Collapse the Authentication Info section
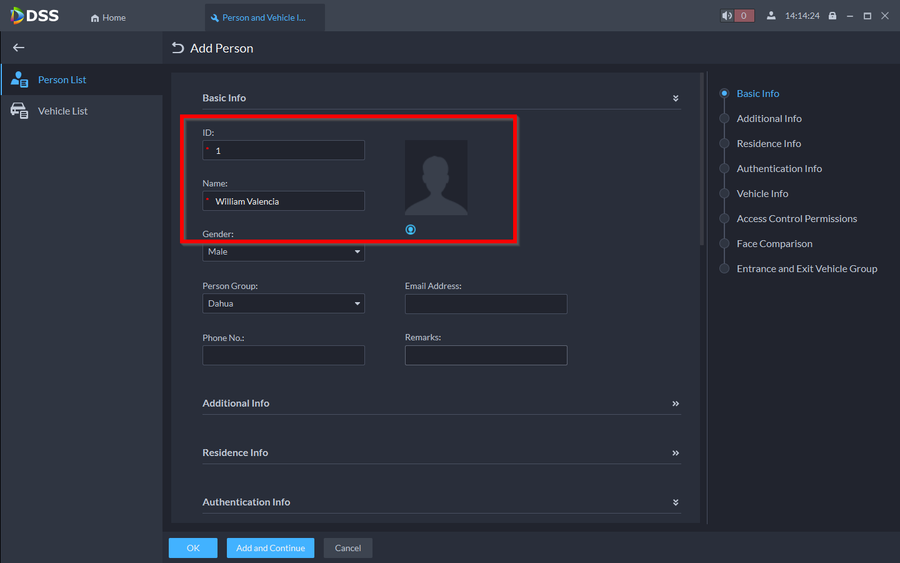900x563 pixels. click(x=676, y=502)
